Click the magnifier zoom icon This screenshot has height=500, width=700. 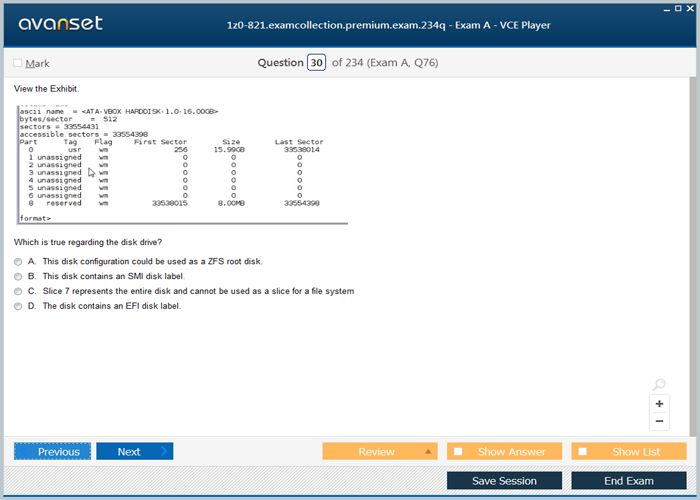tap(659, 385)
